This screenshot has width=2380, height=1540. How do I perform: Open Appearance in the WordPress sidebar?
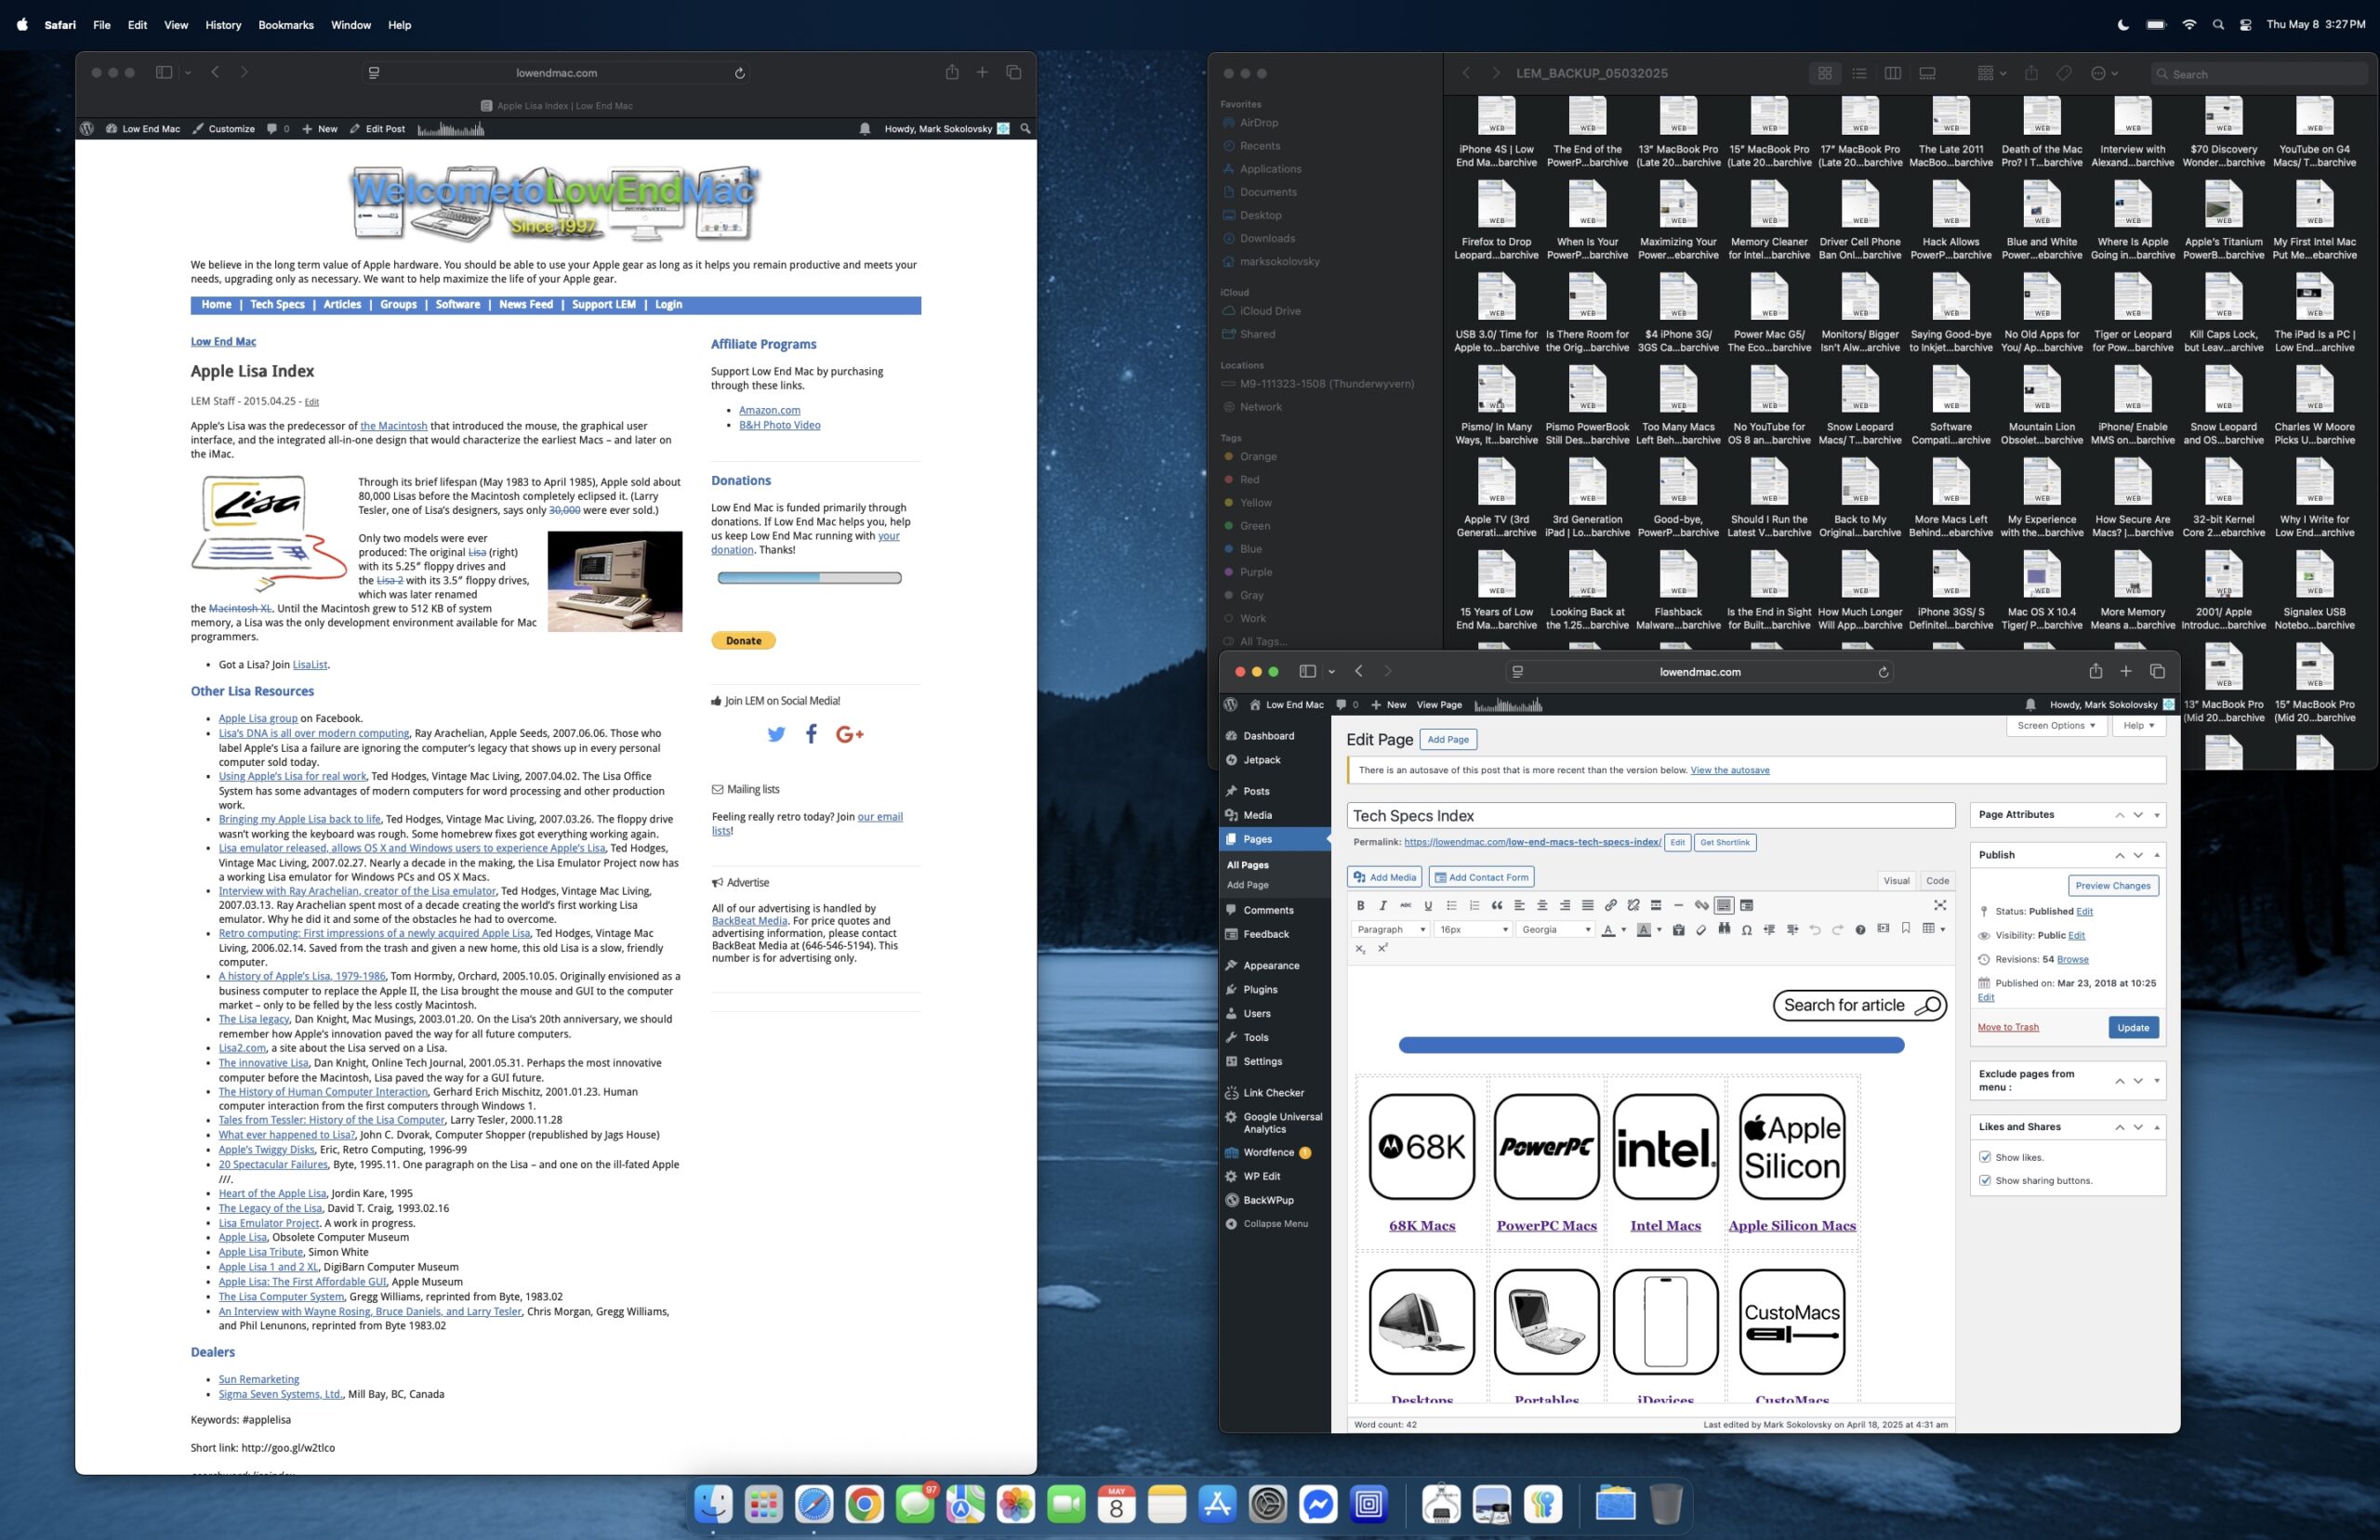coord(1271,966)
